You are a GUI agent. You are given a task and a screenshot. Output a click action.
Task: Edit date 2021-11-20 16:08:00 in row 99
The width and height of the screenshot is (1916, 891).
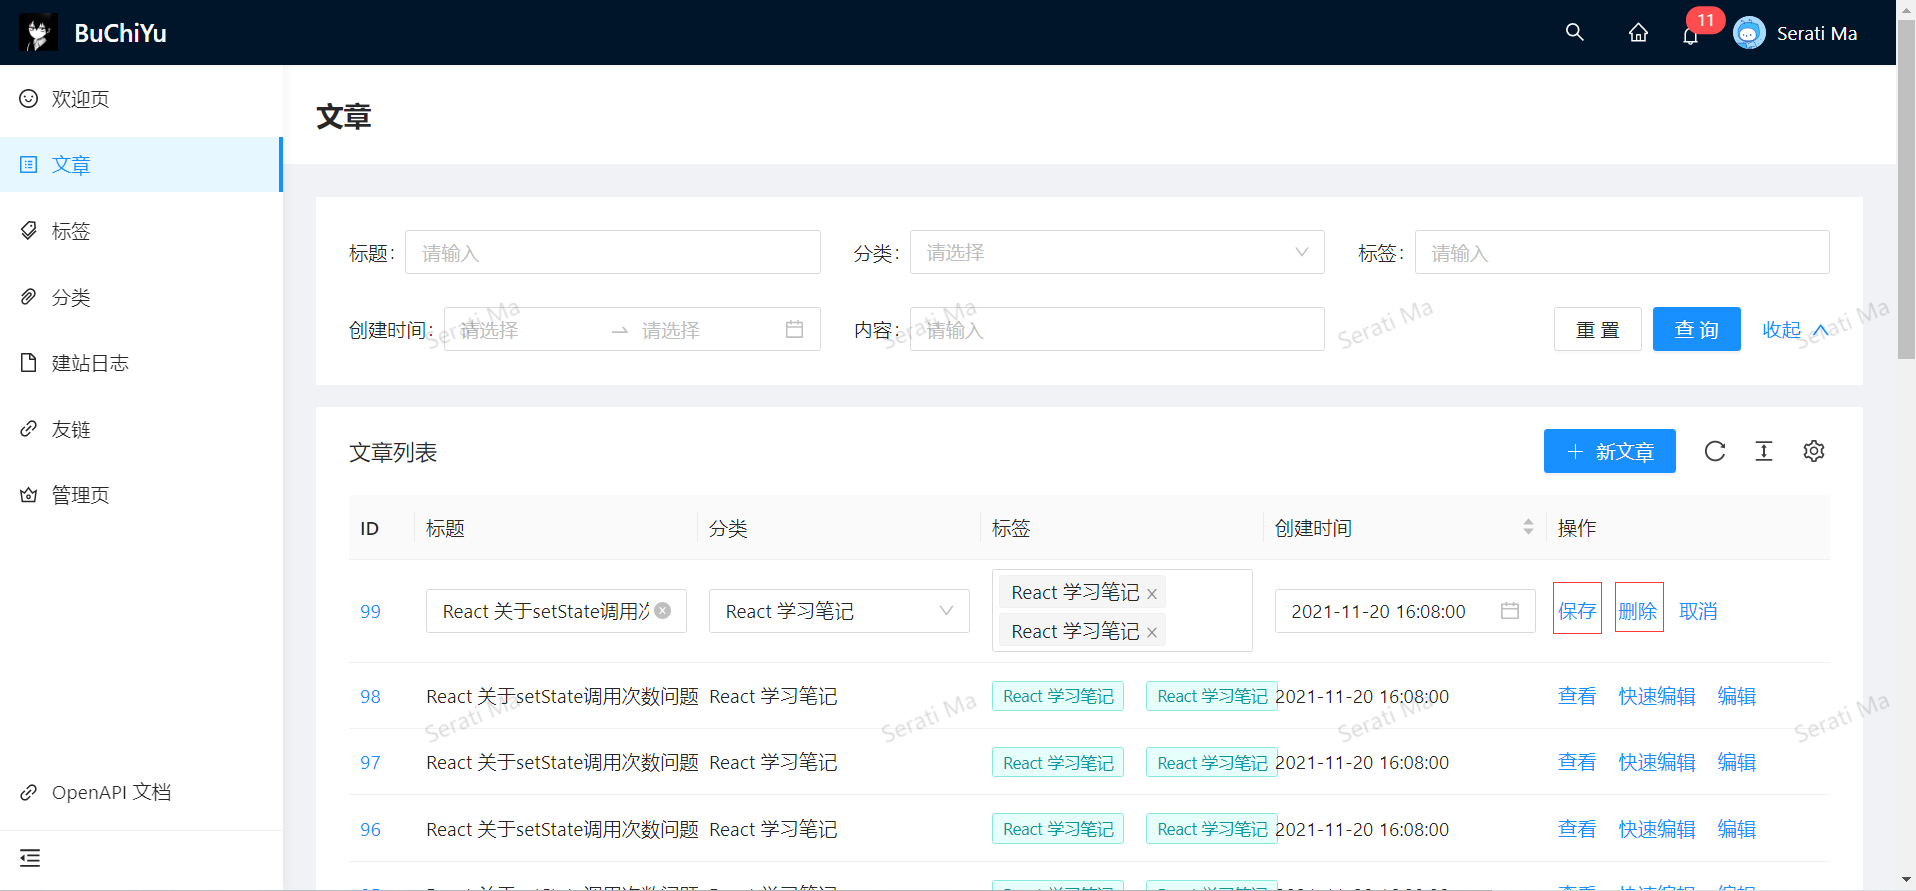1405,611
